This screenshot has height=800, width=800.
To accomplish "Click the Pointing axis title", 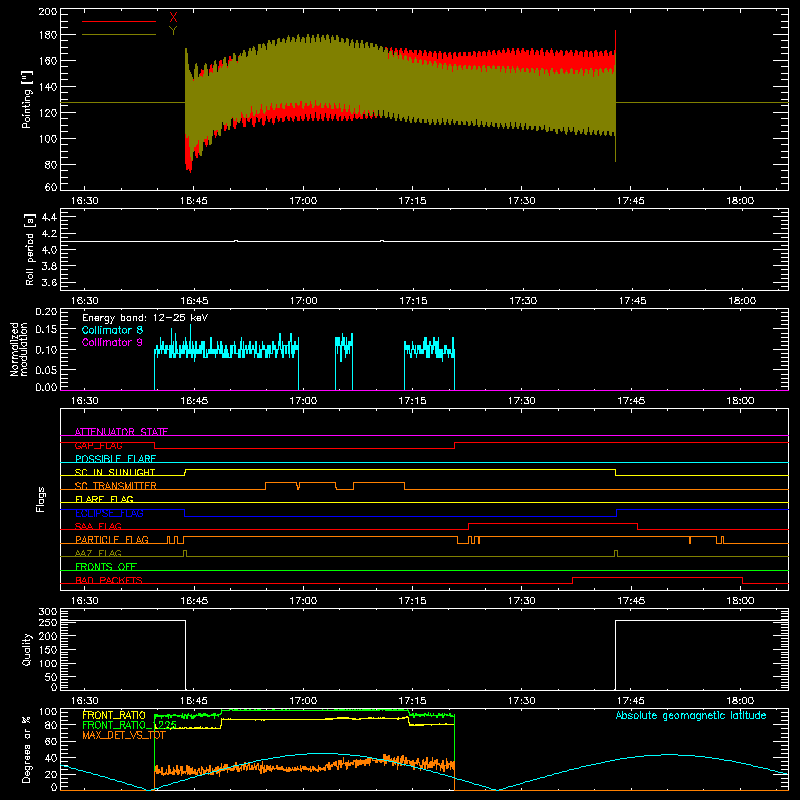I will 26,99.
